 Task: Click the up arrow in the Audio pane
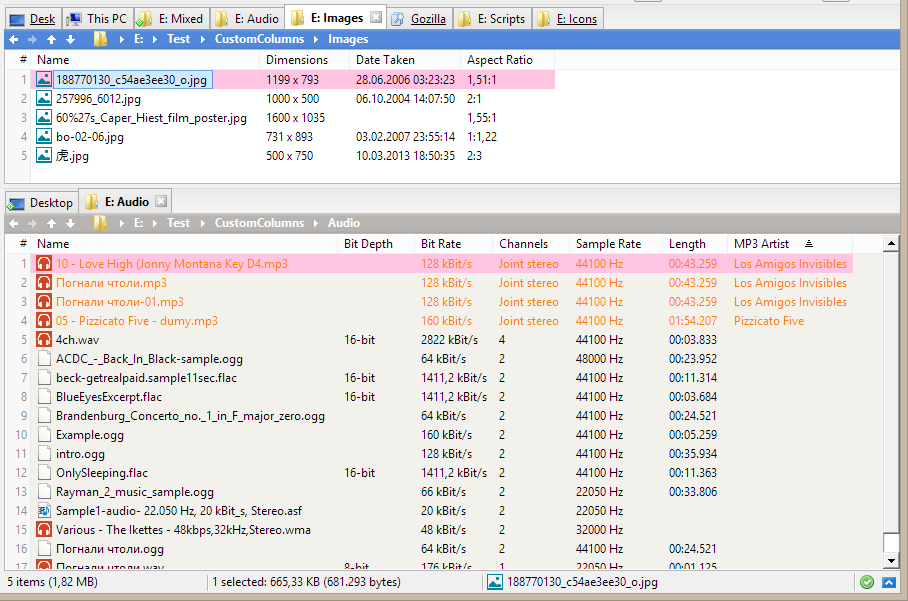point(51,223)
